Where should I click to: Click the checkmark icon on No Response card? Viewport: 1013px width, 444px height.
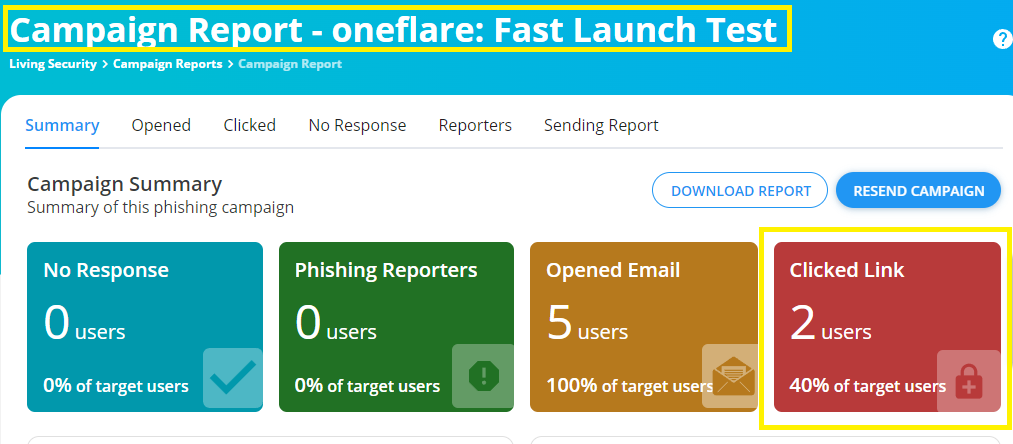click(x=233, y=377)
